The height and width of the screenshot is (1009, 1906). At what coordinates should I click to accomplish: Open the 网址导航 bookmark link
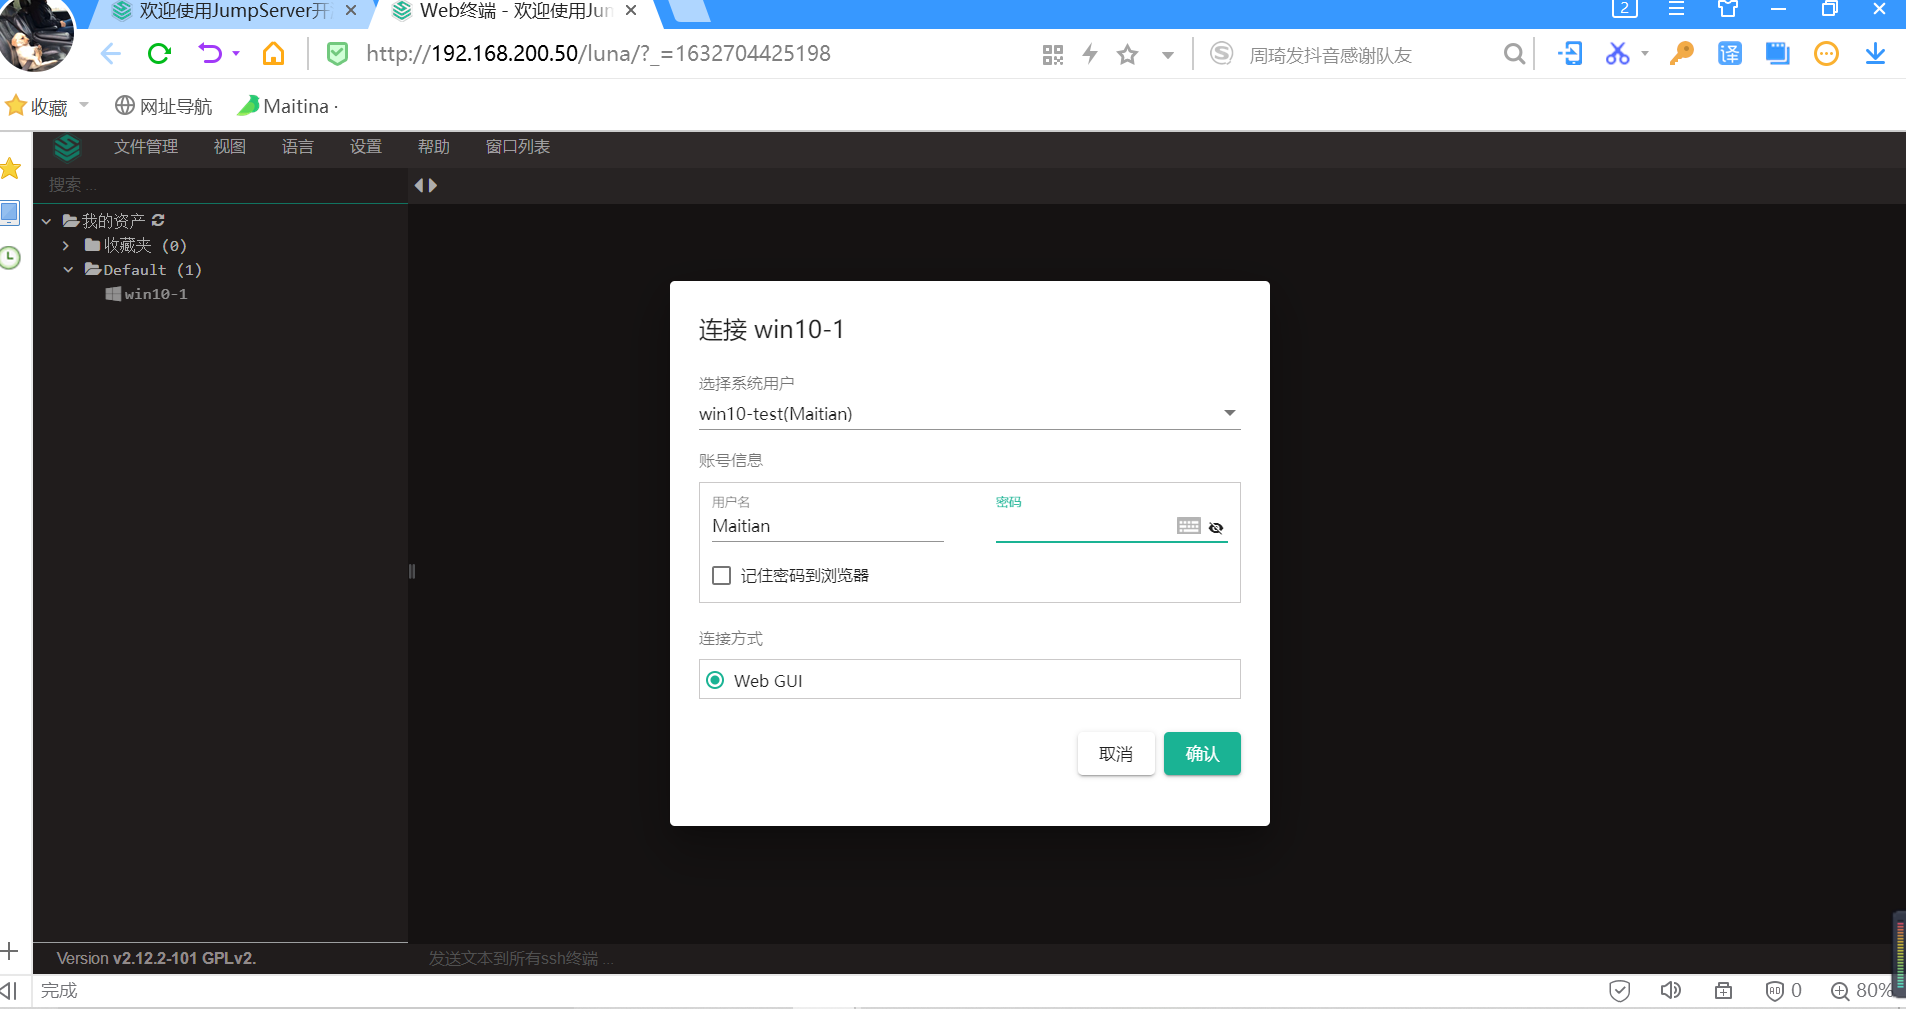tap(164, 106)
